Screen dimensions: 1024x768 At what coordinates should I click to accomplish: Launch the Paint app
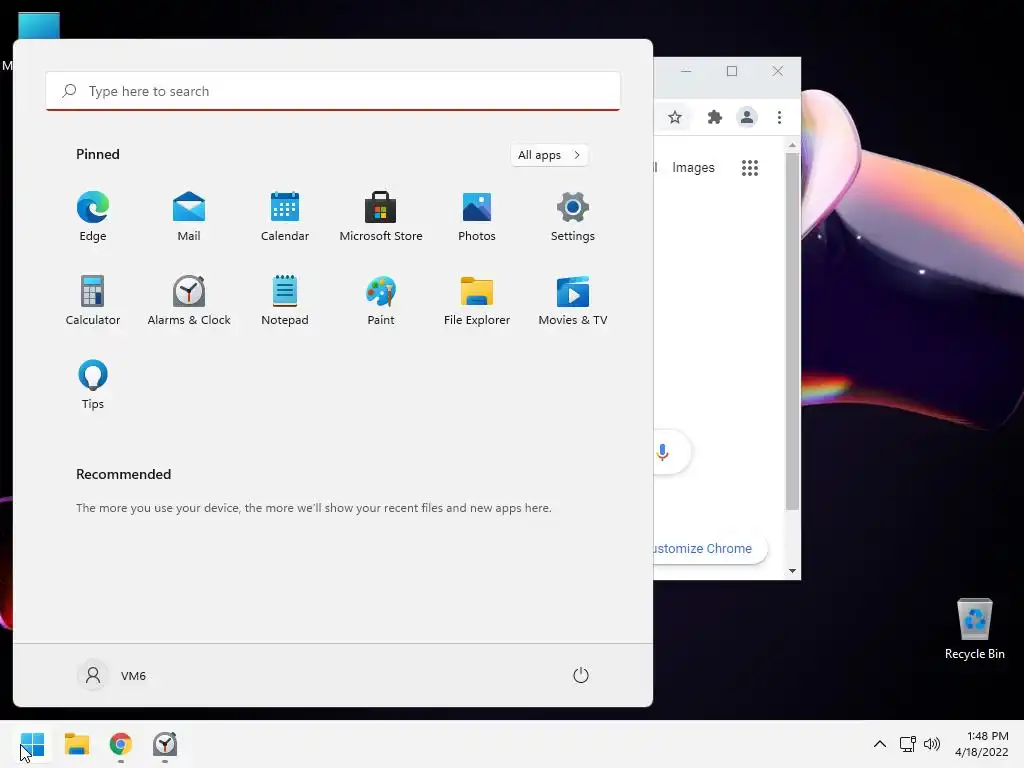tap(381, 300)
